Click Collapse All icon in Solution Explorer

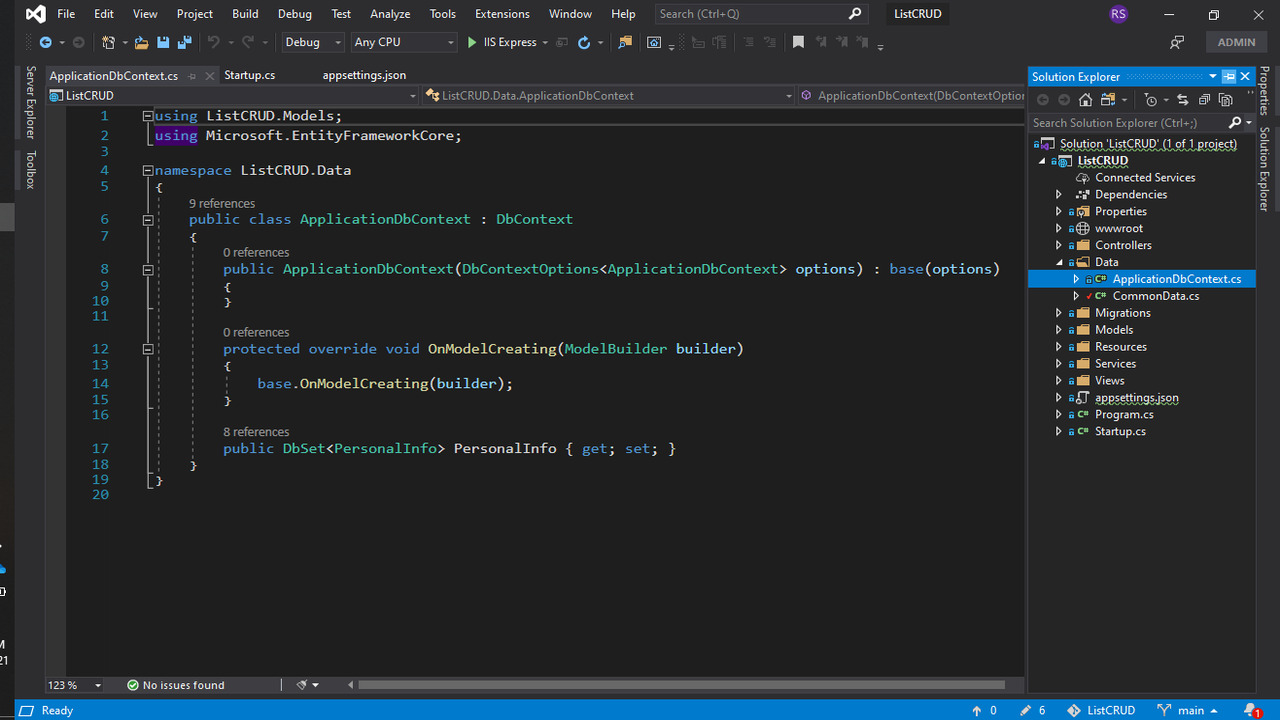(1204, 100)
